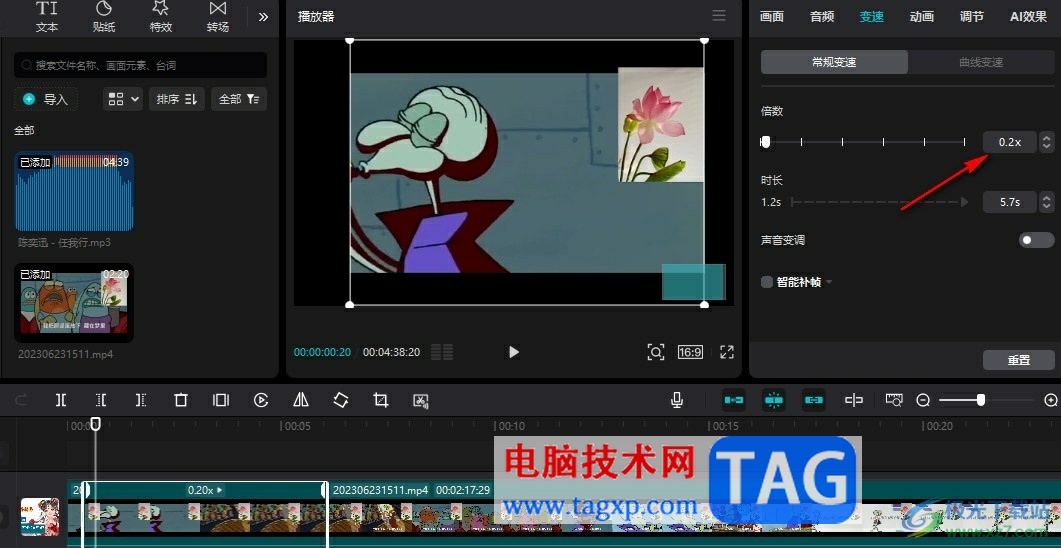This screenshot has height=548, width=1061.
Task: Open the Effects (特效) panel
Action: click(x=160, y=17)
